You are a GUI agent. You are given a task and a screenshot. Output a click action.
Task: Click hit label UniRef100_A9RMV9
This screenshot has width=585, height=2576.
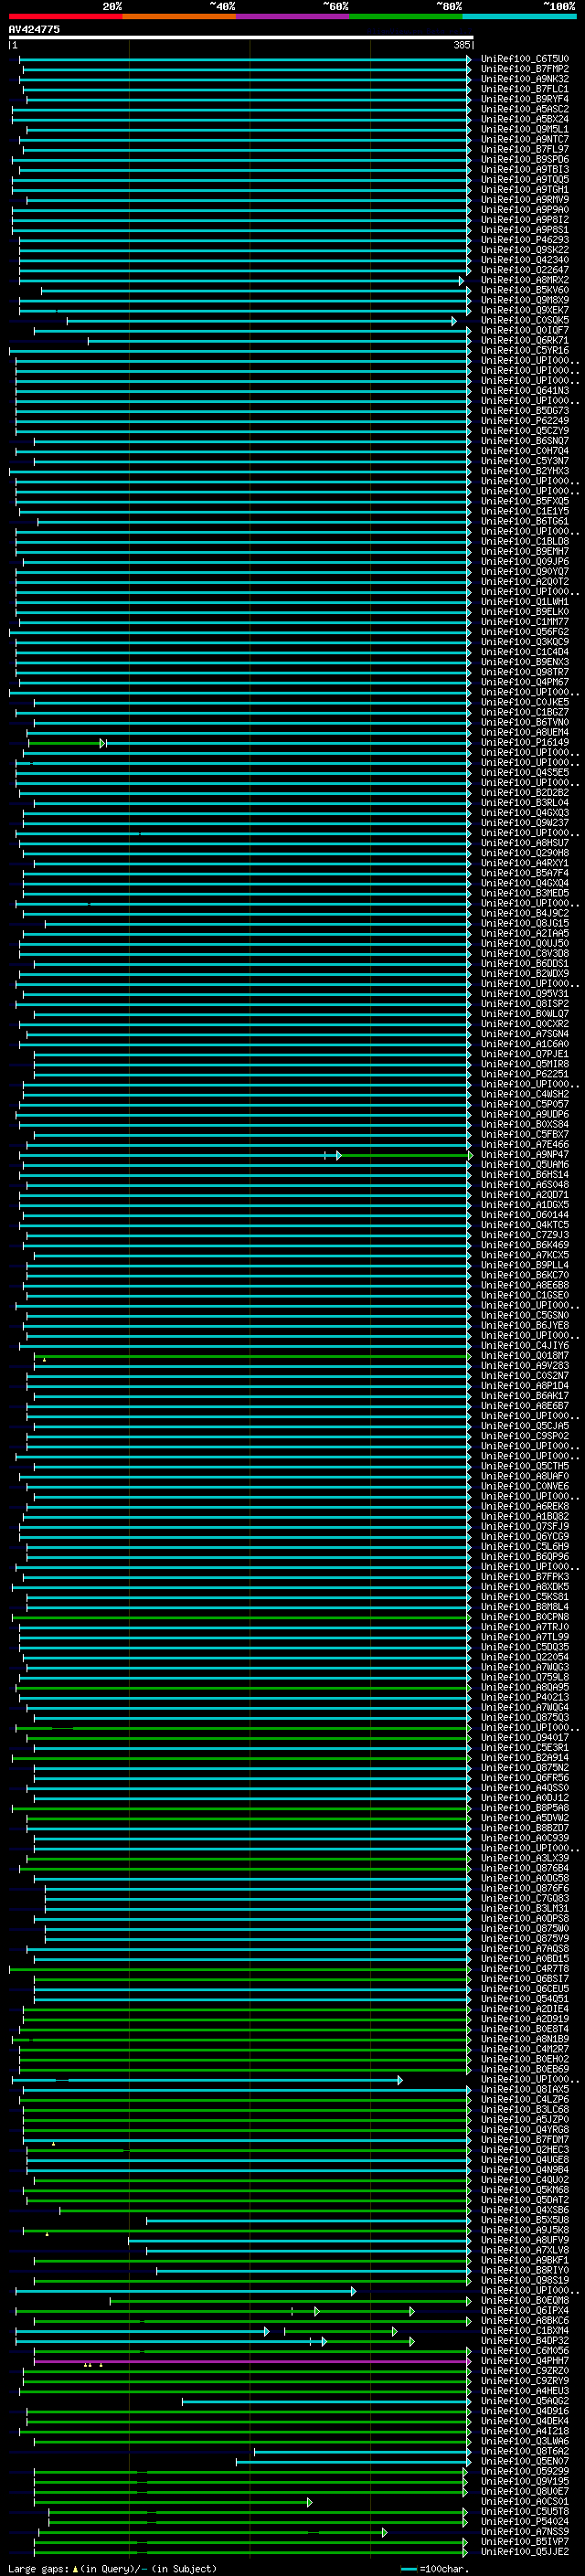pos(525,199)
